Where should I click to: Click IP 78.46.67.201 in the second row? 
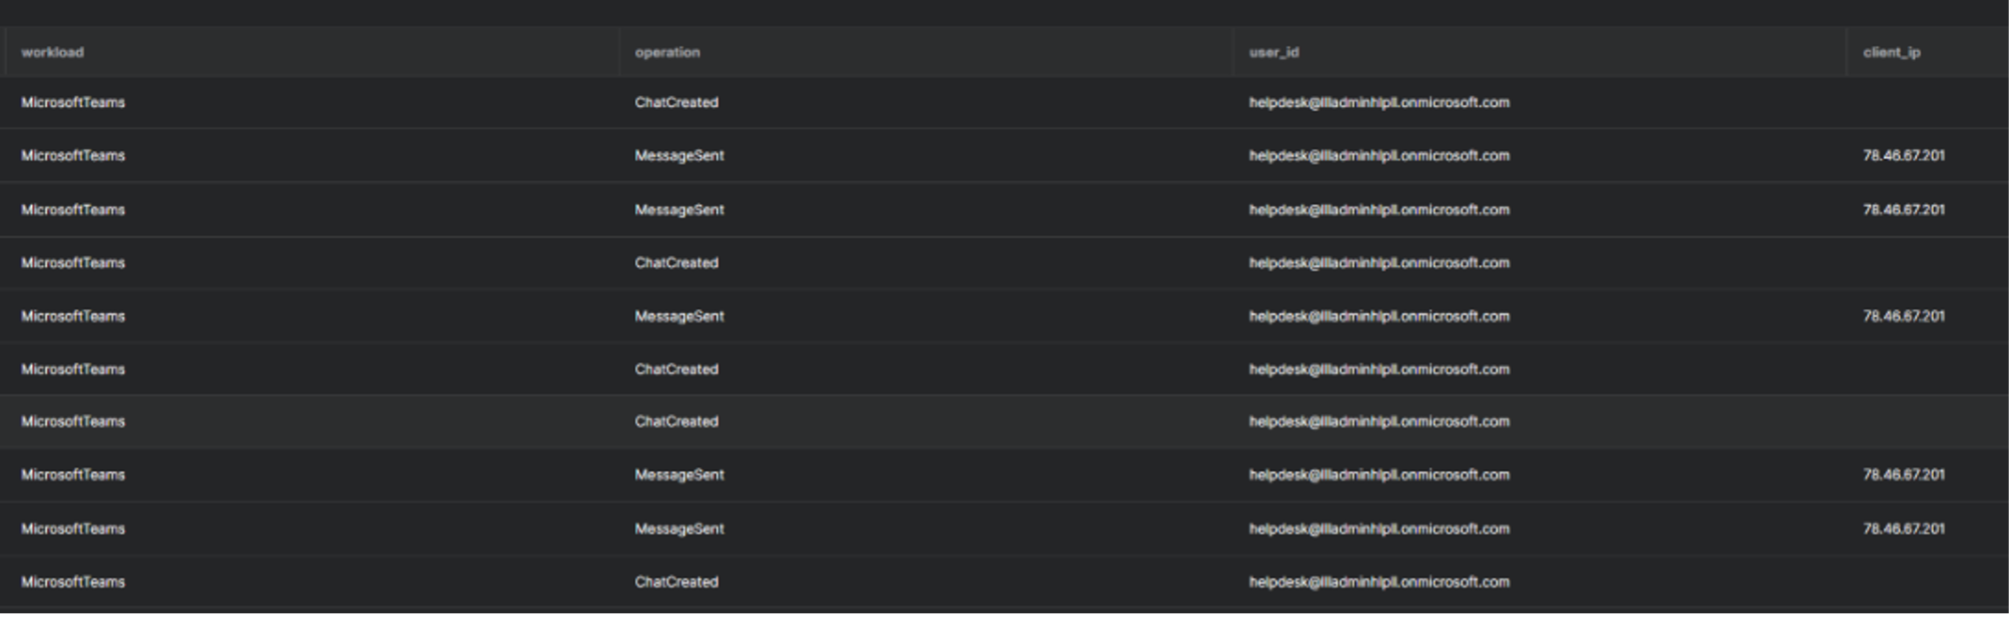tap(1903, 155)
